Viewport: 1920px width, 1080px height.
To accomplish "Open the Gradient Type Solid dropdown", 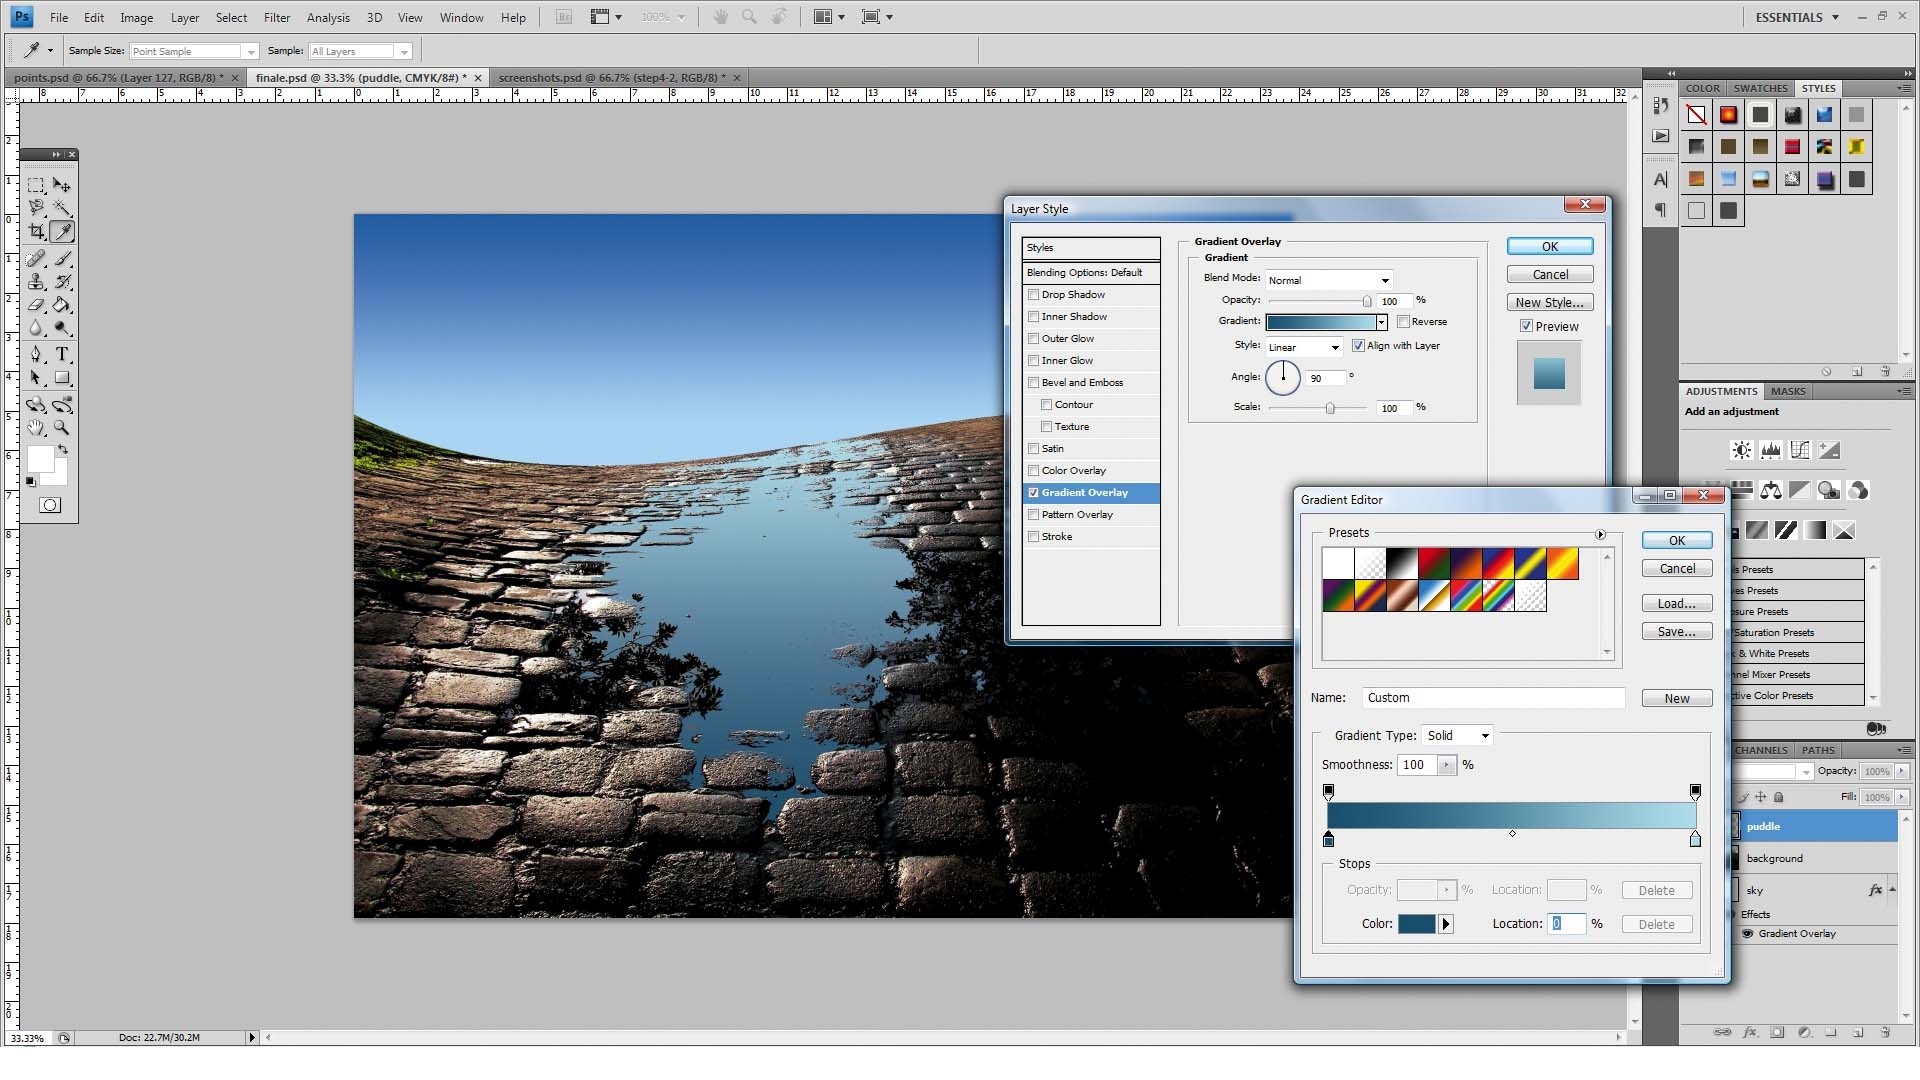I will [1458, 736].
